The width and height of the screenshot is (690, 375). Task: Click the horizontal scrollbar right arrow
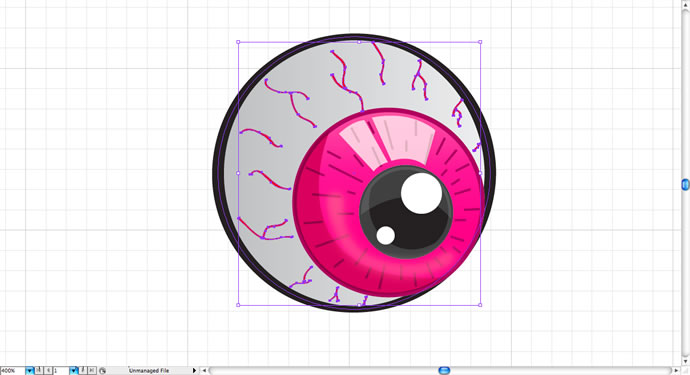coord(676,371)
